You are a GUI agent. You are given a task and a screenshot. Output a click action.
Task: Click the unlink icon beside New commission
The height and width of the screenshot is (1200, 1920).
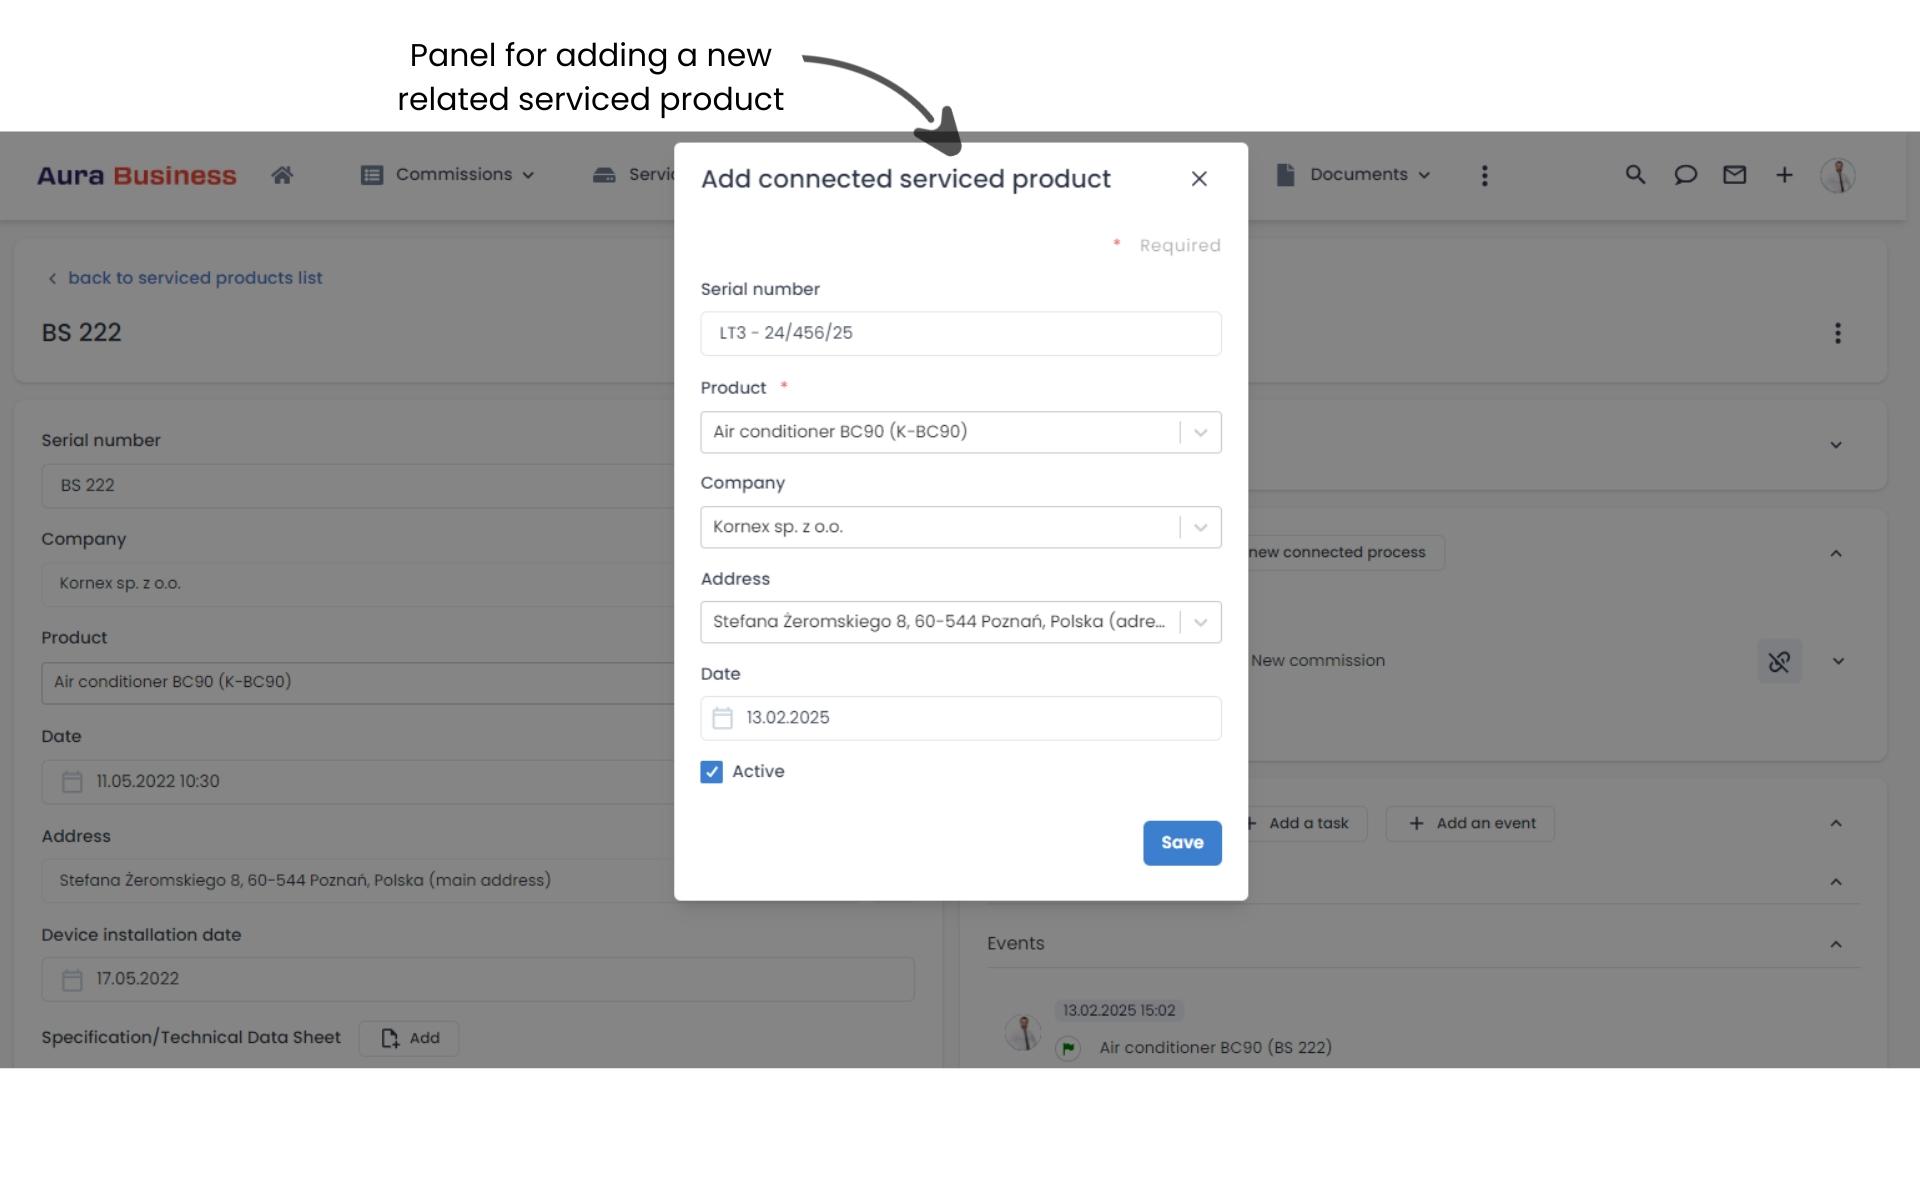(x=1779, y=661)
